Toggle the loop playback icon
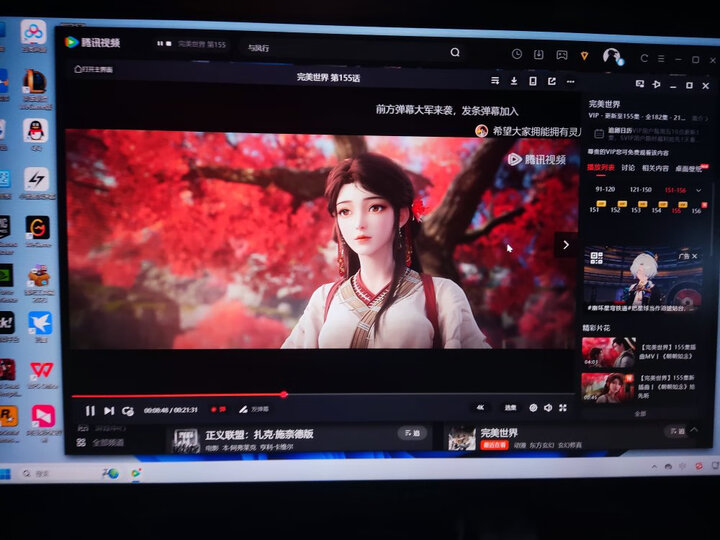This screenshot has height=540, width=720. (x=128, y=410)
